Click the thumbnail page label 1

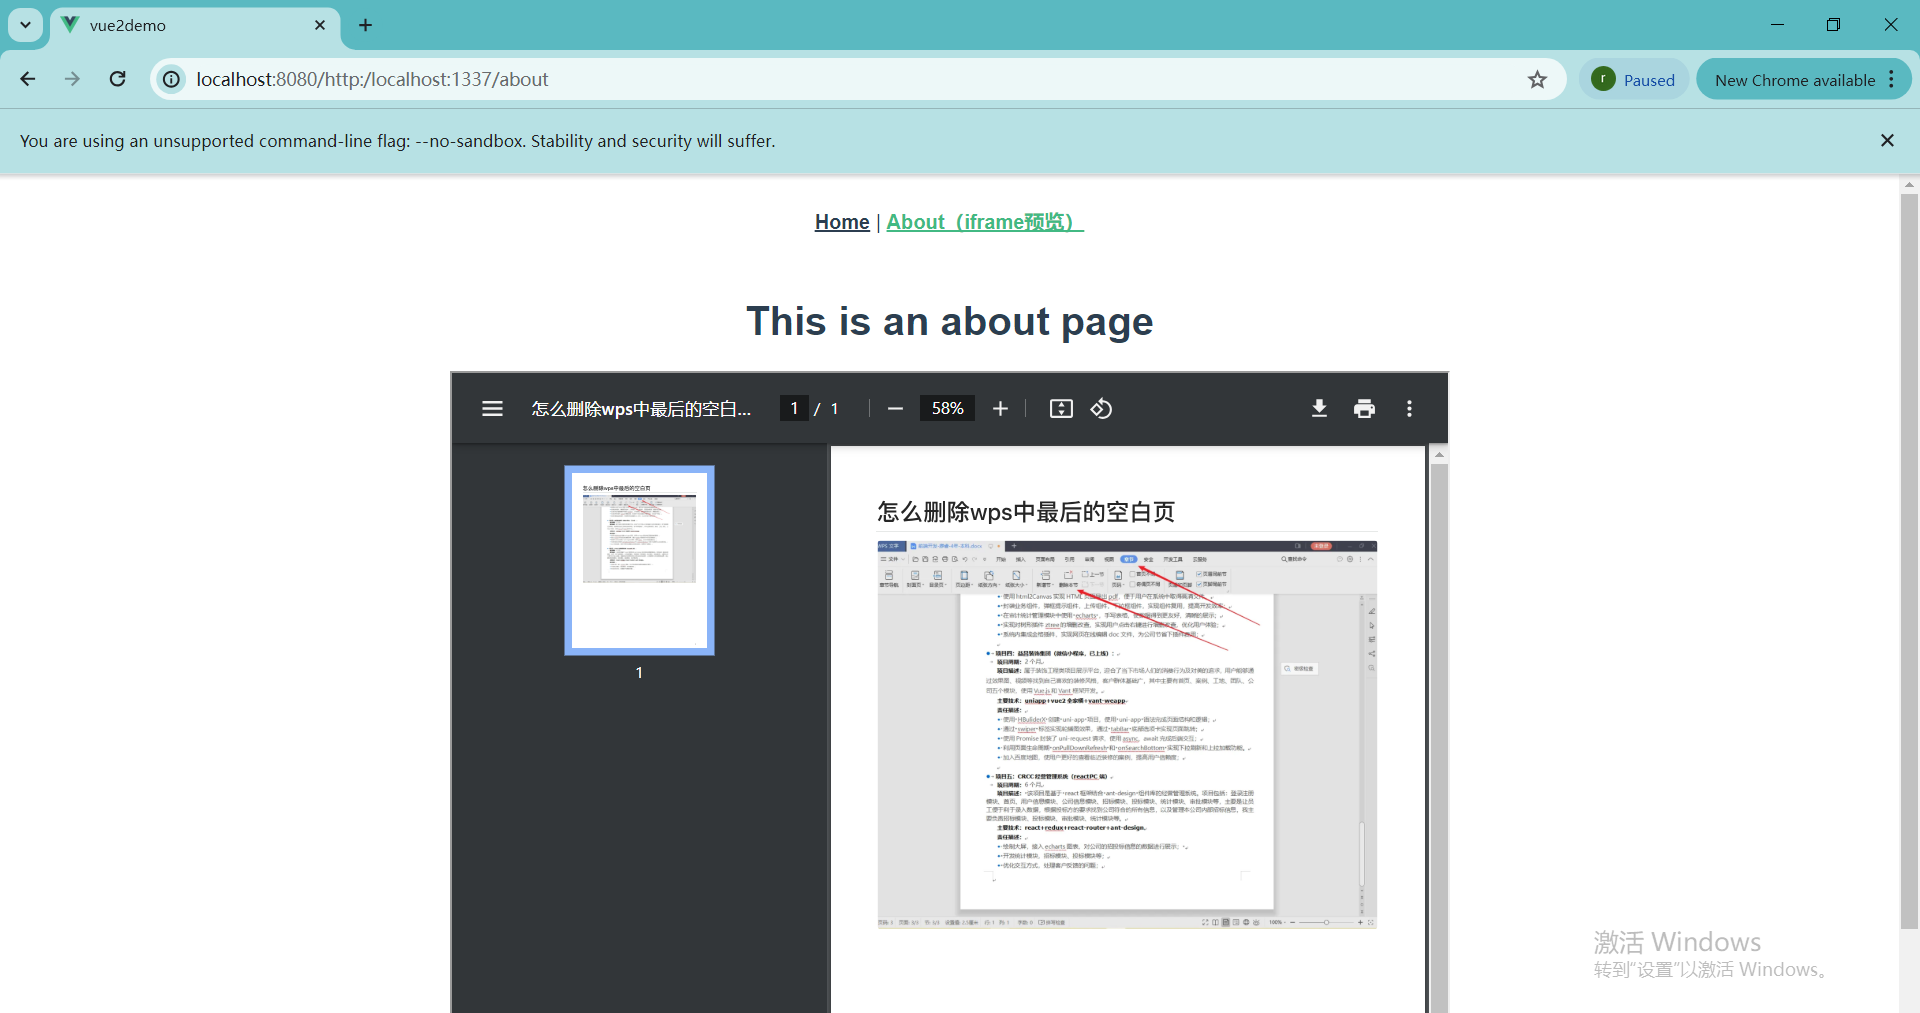(639, 673)
